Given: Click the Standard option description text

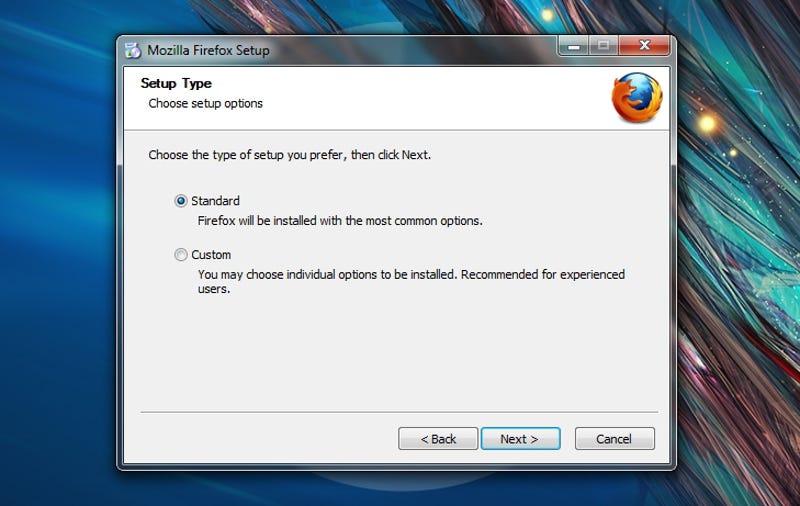Looking at the screenshot, I should click(x=340, y=221).
